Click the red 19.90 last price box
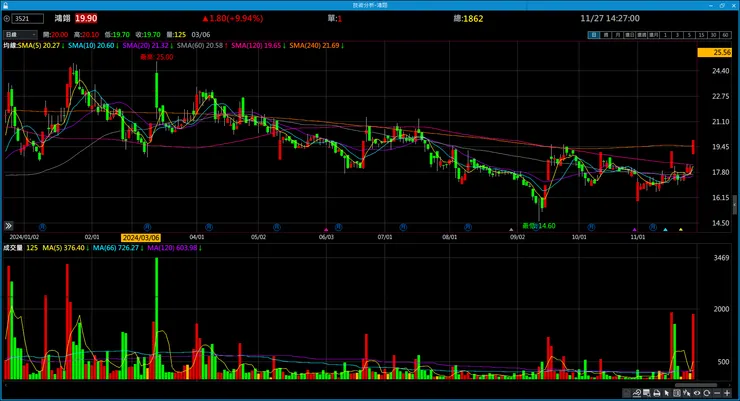The height and width of the screenshot is (401, 740). click(x=86, y=18)
